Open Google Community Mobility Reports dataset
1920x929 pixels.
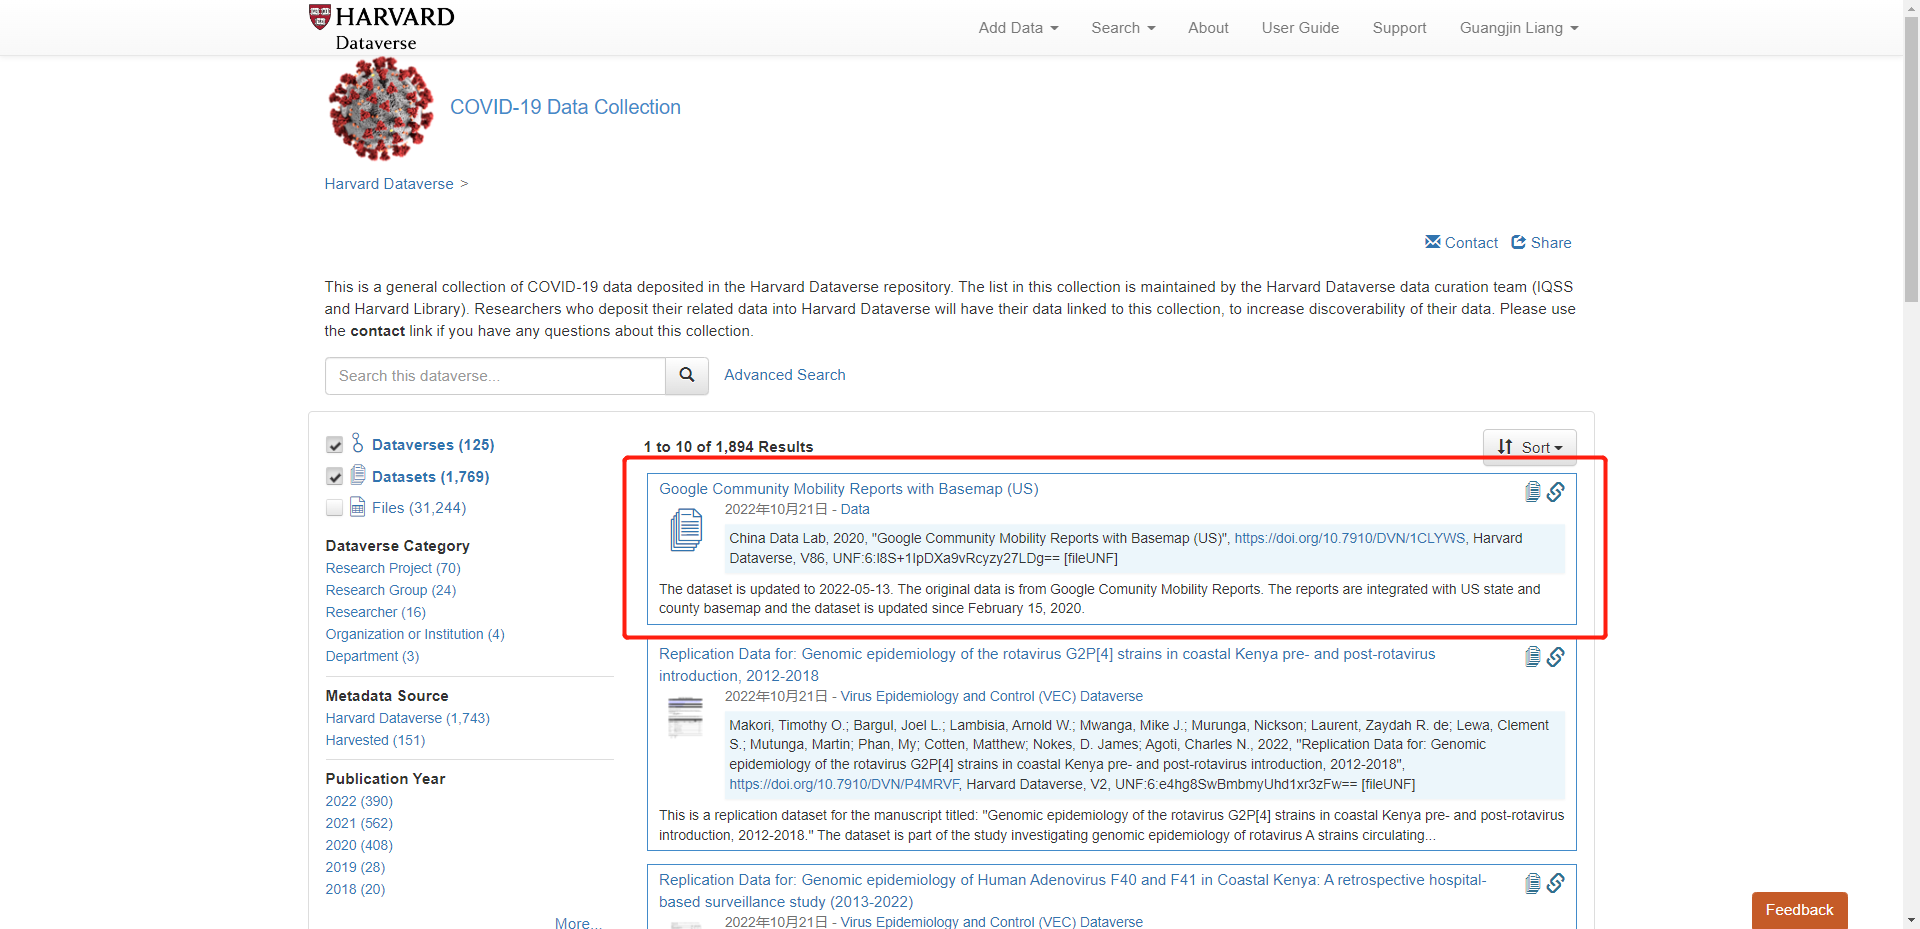tap(848, 489)
